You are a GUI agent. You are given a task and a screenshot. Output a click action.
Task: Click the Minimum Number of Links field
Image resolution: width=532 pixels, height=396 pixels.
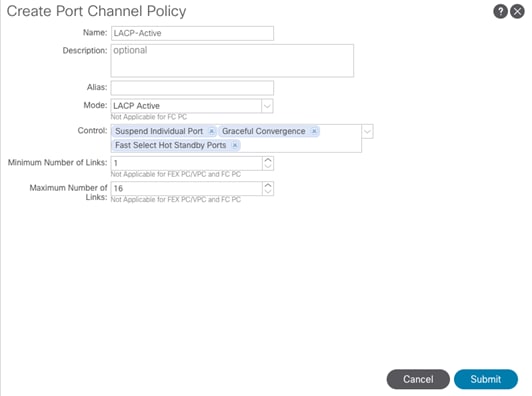186,163
